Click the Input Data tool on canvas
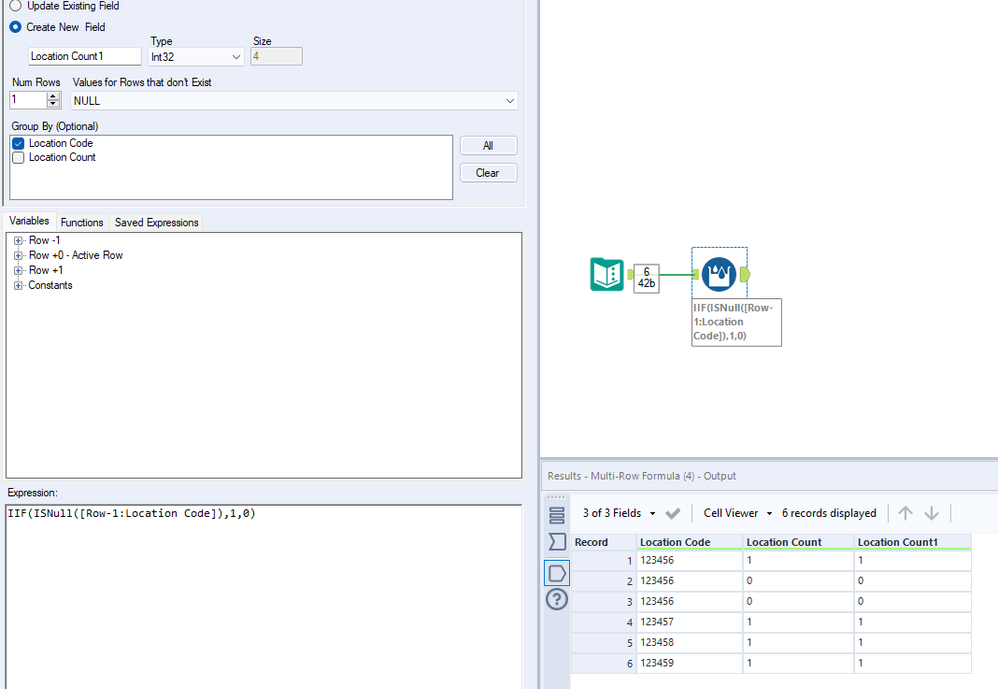This screenshot has height=689, width=998. point(607,275)
